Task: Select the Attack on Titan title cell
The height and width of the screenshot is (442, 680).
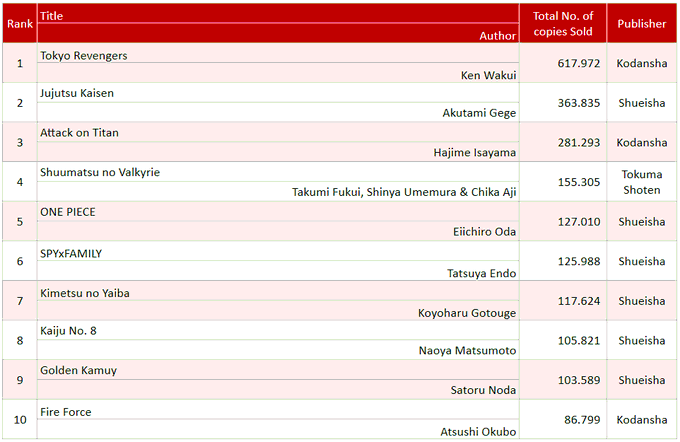Action: pyautogui.click(x=278, y=132)
